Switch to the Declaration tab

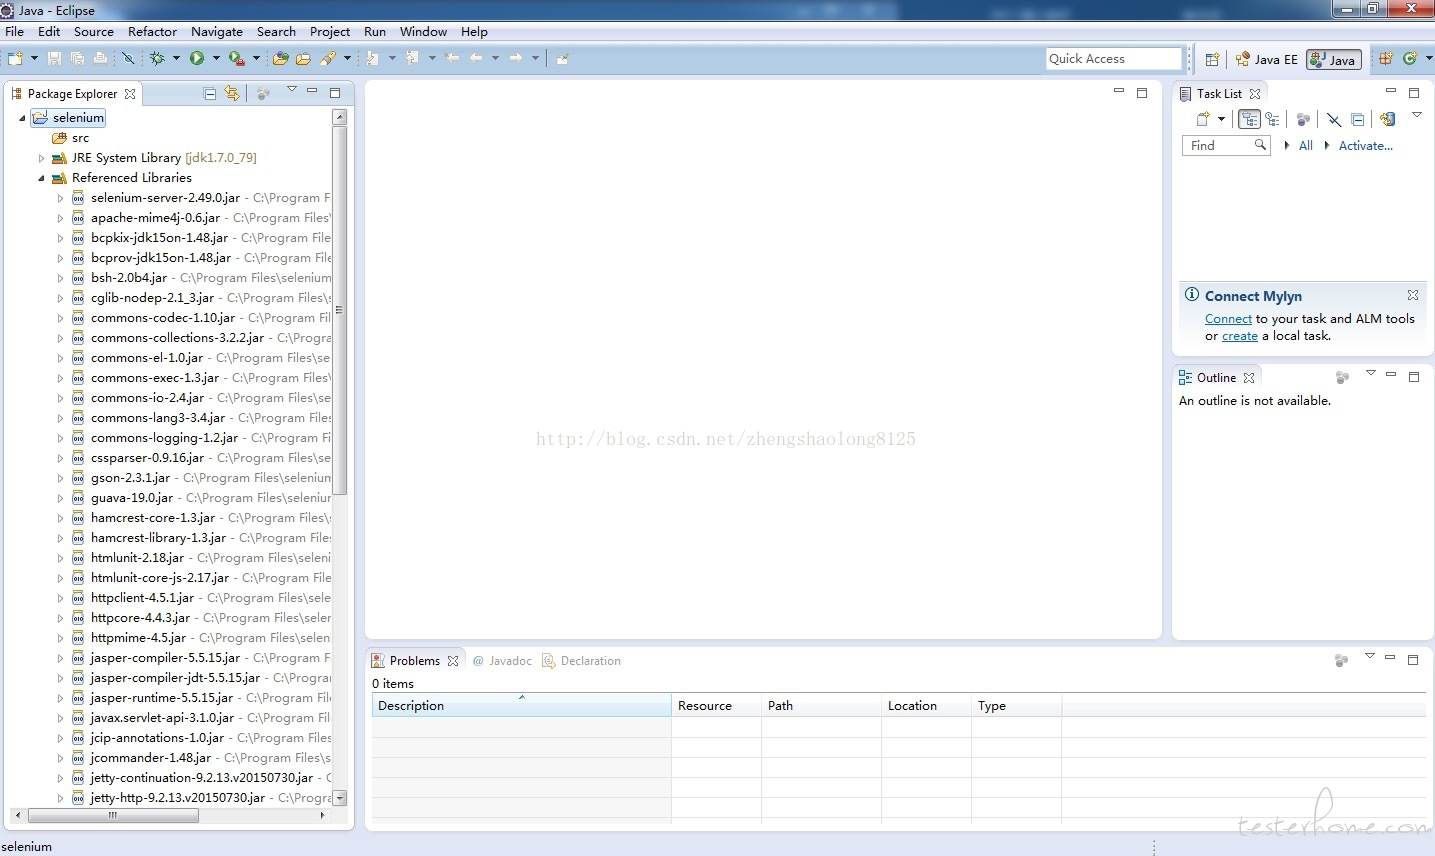581,661
